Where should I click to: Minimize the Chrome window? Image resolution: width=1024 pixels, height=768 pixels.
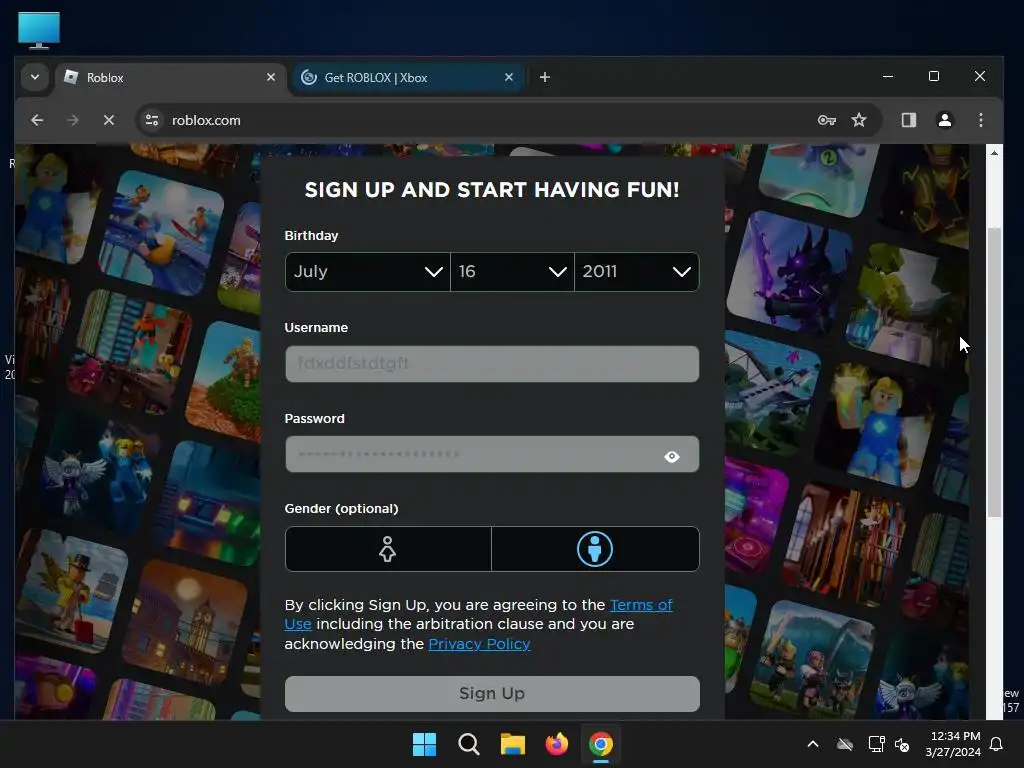888,76
